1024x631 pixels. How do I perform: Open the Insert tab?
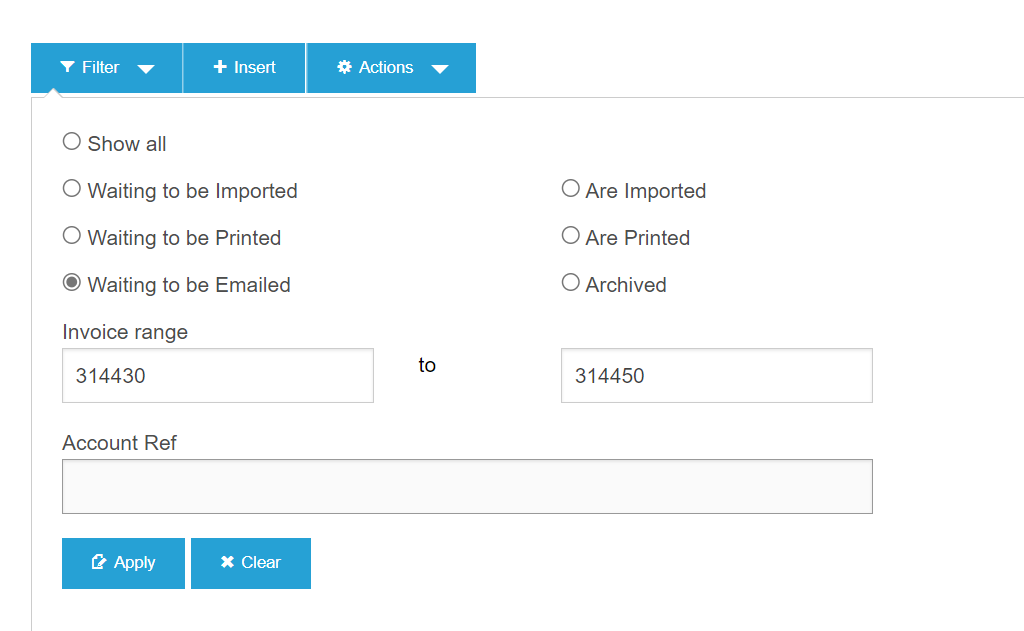(245, 68)
